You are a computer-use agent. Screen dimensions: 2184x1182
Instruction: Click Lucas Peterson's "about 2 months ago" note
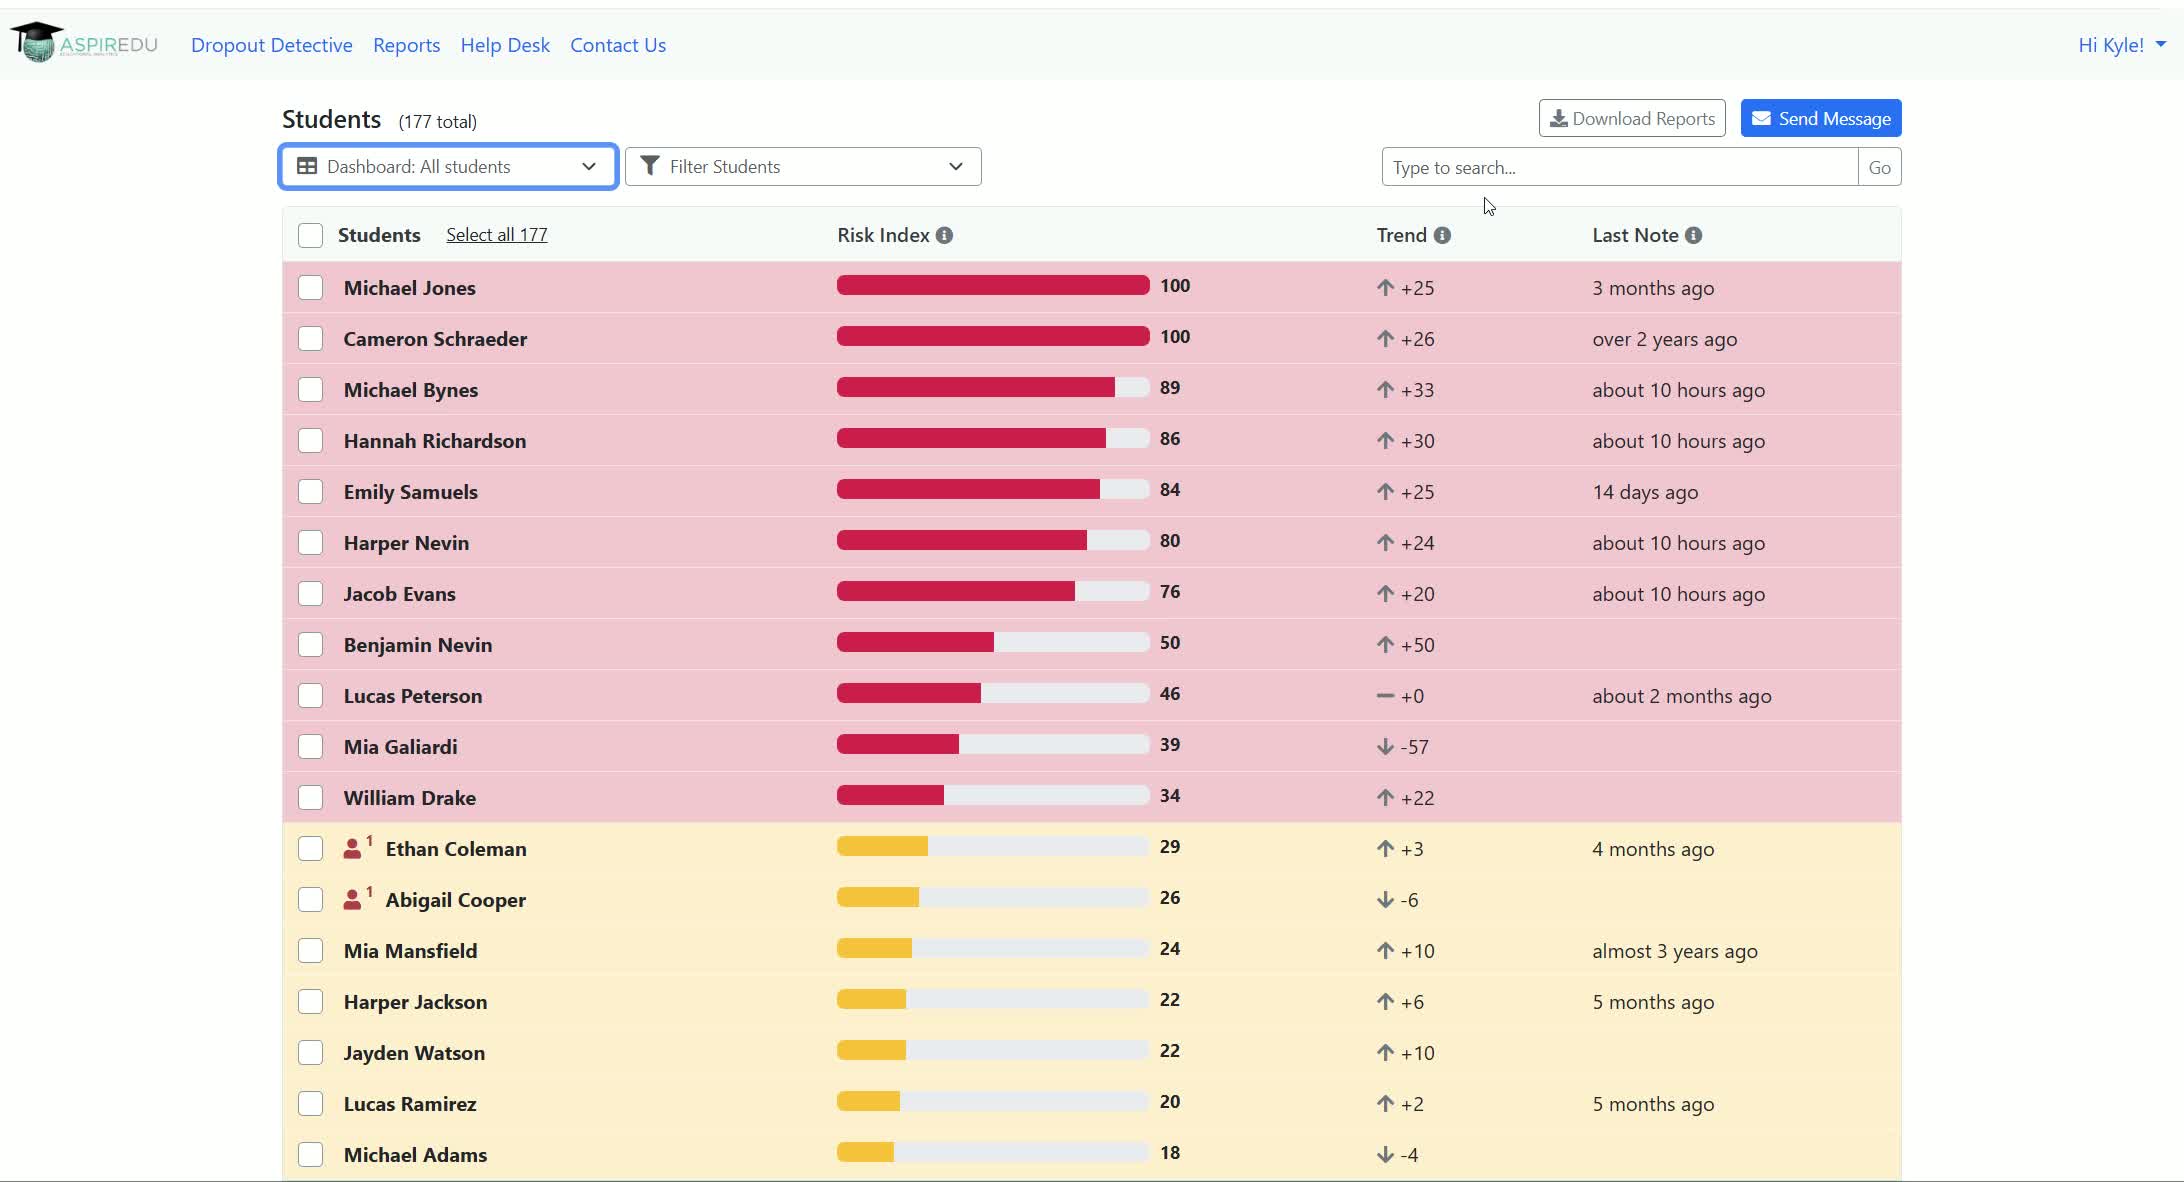pyautogui.click(x=1682, y=696)
